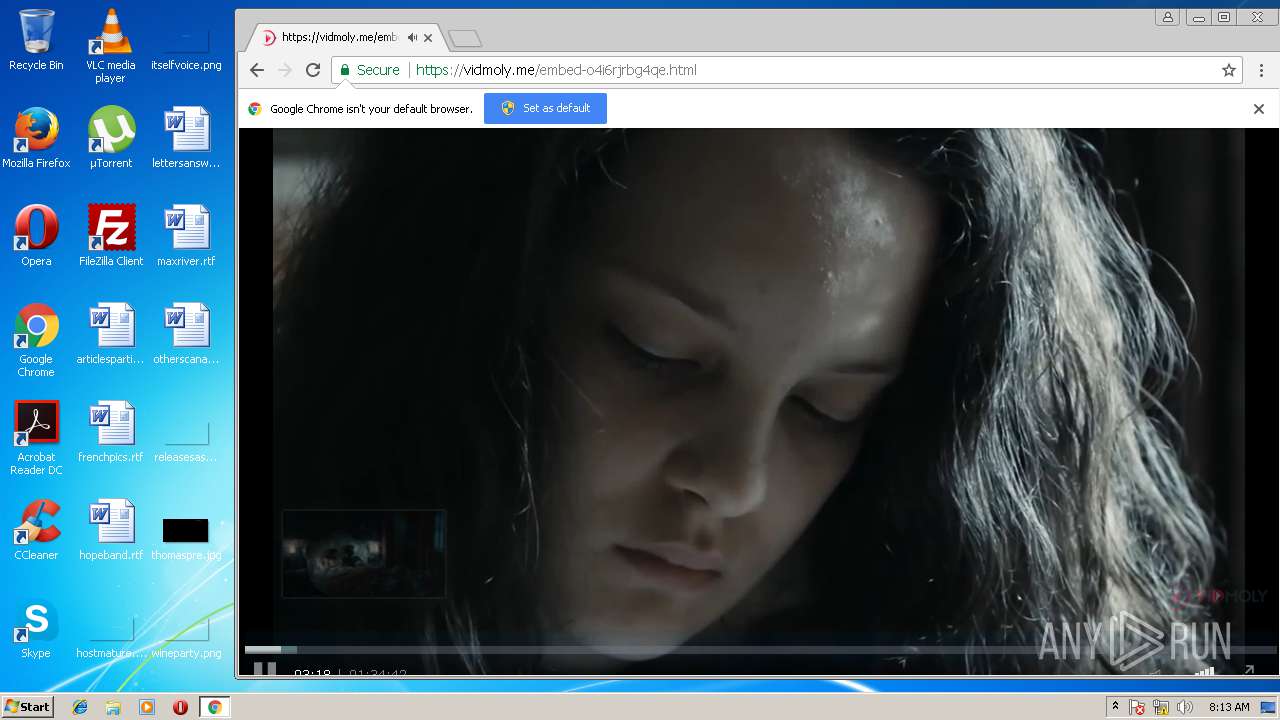Open the Chrome three-dot menu
This screenshot has height=720, width=1280.
click(1261, 70)
